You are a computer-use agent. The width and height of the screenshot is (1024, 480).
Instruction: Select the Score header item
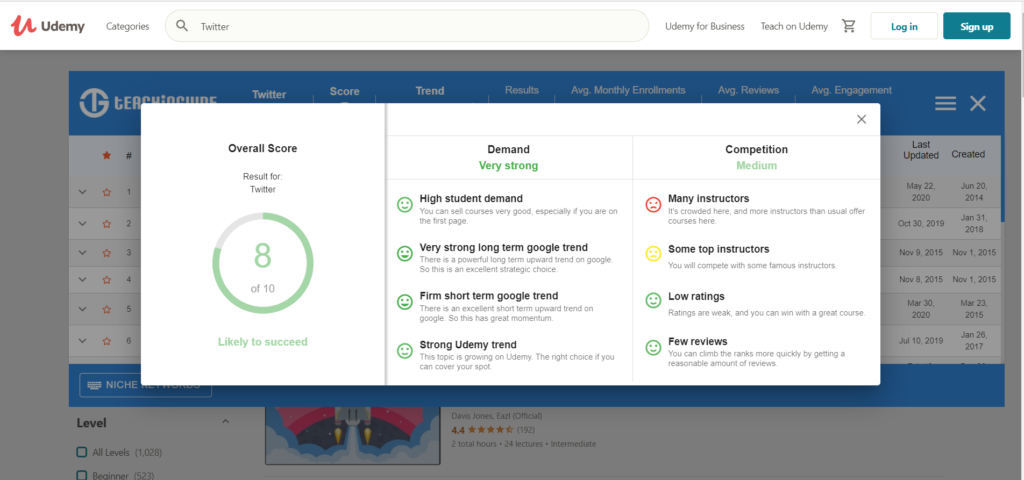[344, 91]
